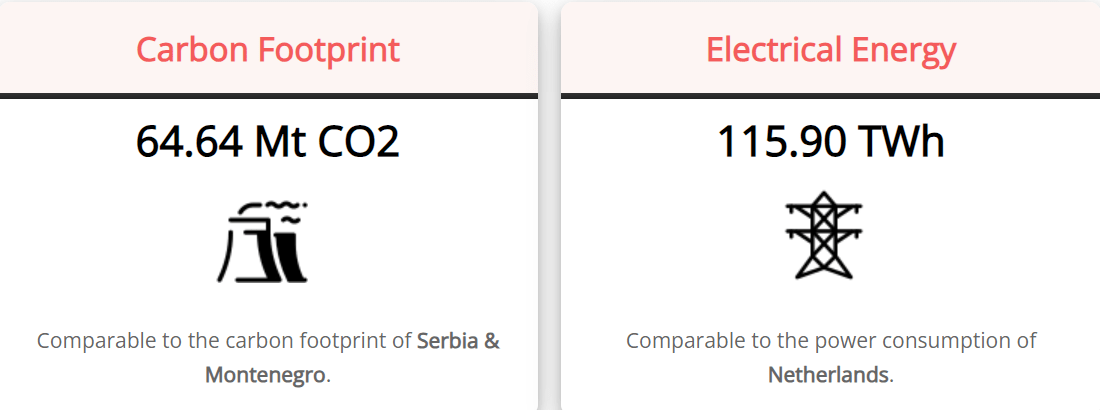Click the Mt unit in the carbon value
1100x410 pixels.
click(x=280, y=142)
